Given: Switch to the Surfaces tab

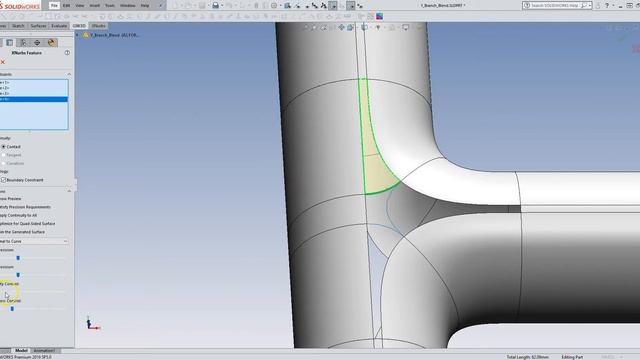Looking at the screenshot, I should [38, 26].
